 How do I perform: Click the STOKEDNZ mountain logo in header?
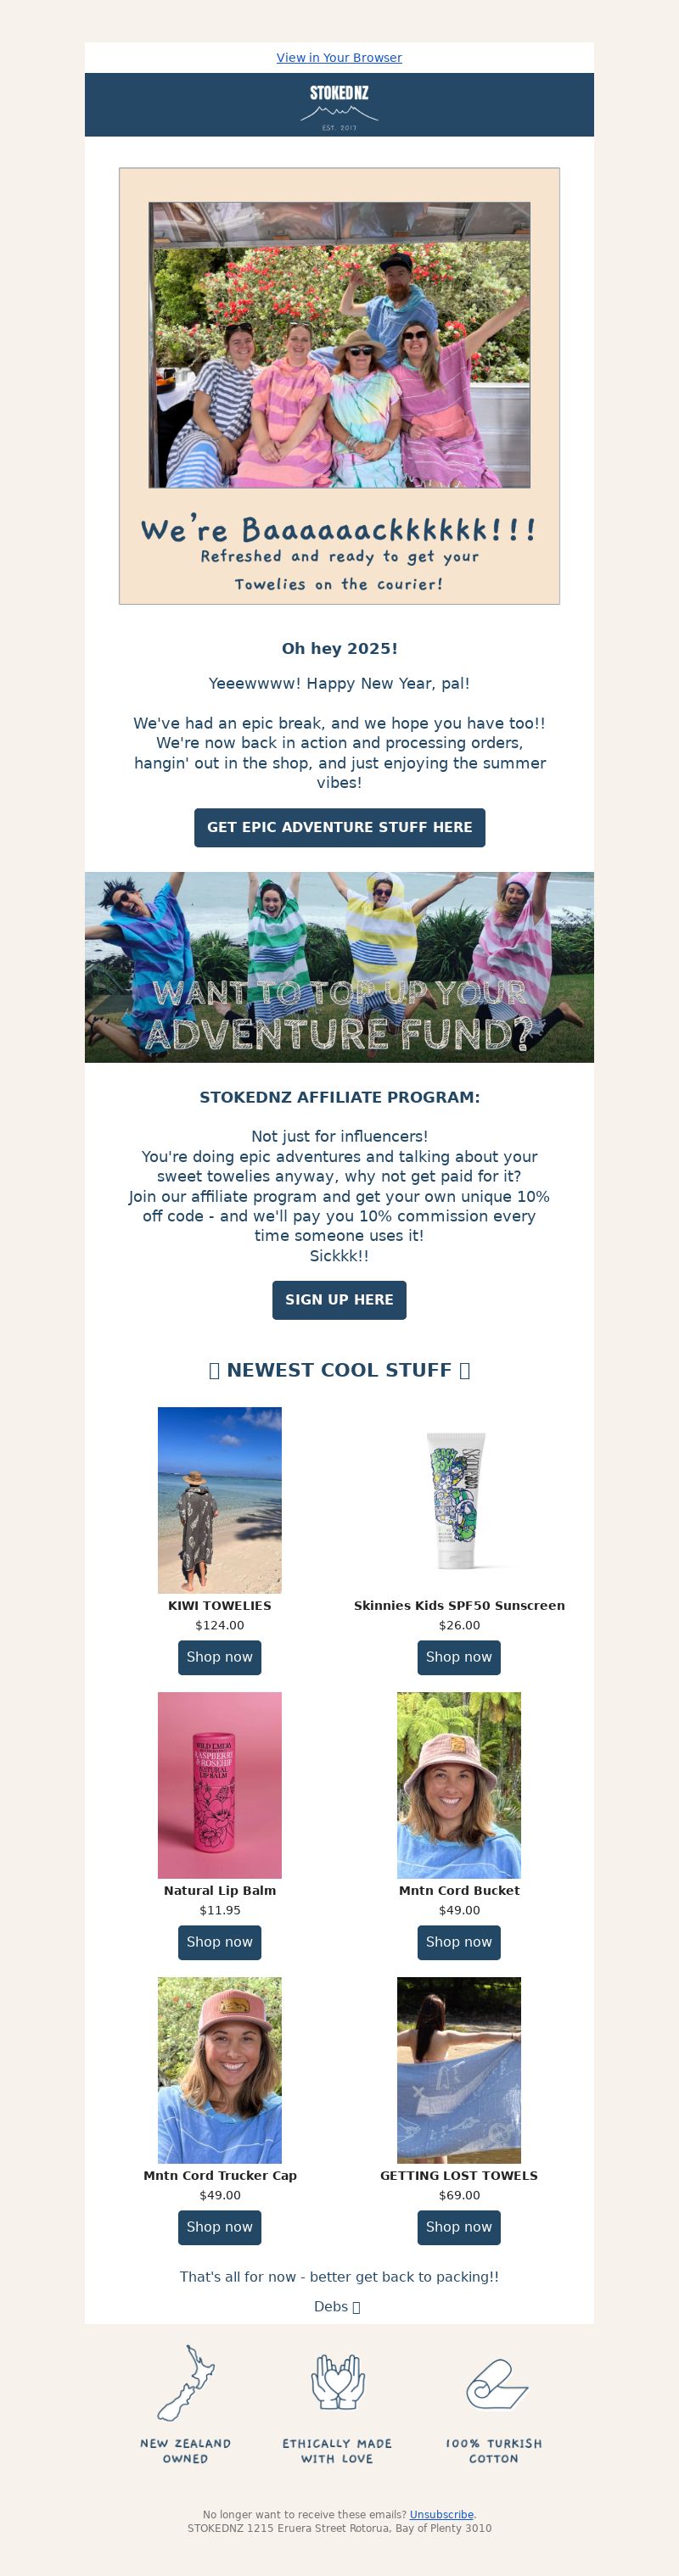(339, 107)
